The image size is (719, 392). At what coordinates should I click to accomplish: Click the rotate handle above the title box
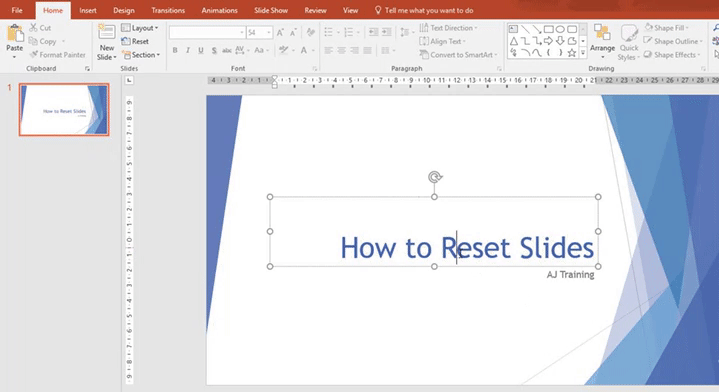435,177
